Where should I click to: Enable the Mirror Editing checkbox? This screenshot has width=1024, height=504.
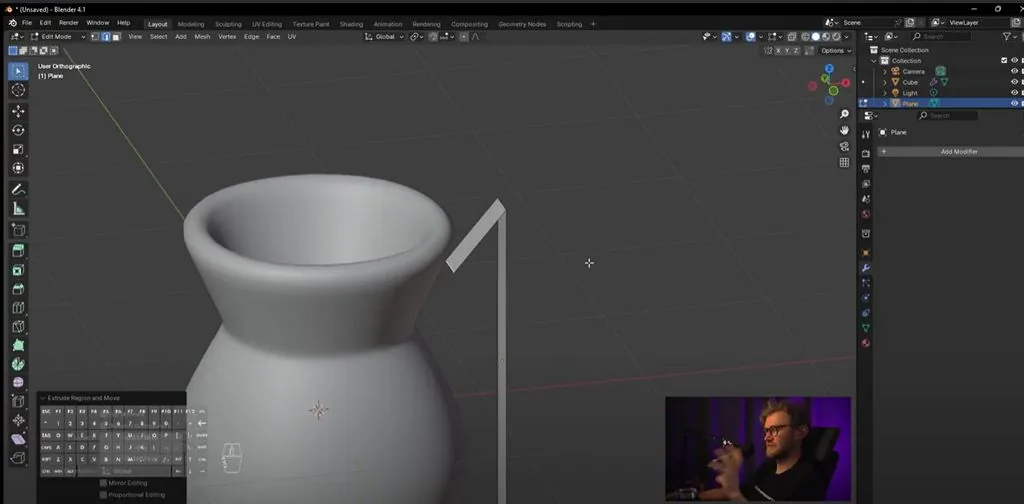[103, 483]
